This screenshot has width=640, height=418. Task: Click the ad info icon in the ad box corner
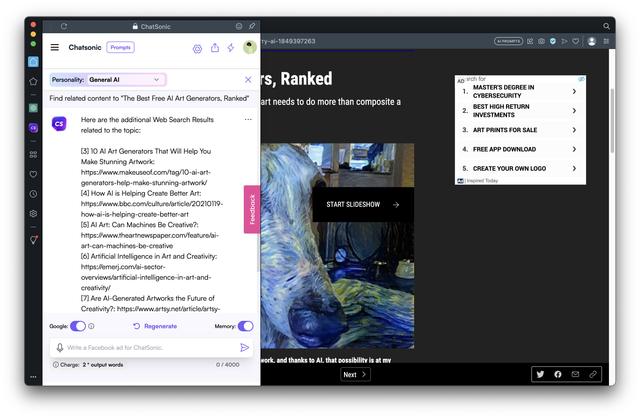click(581, 79)
